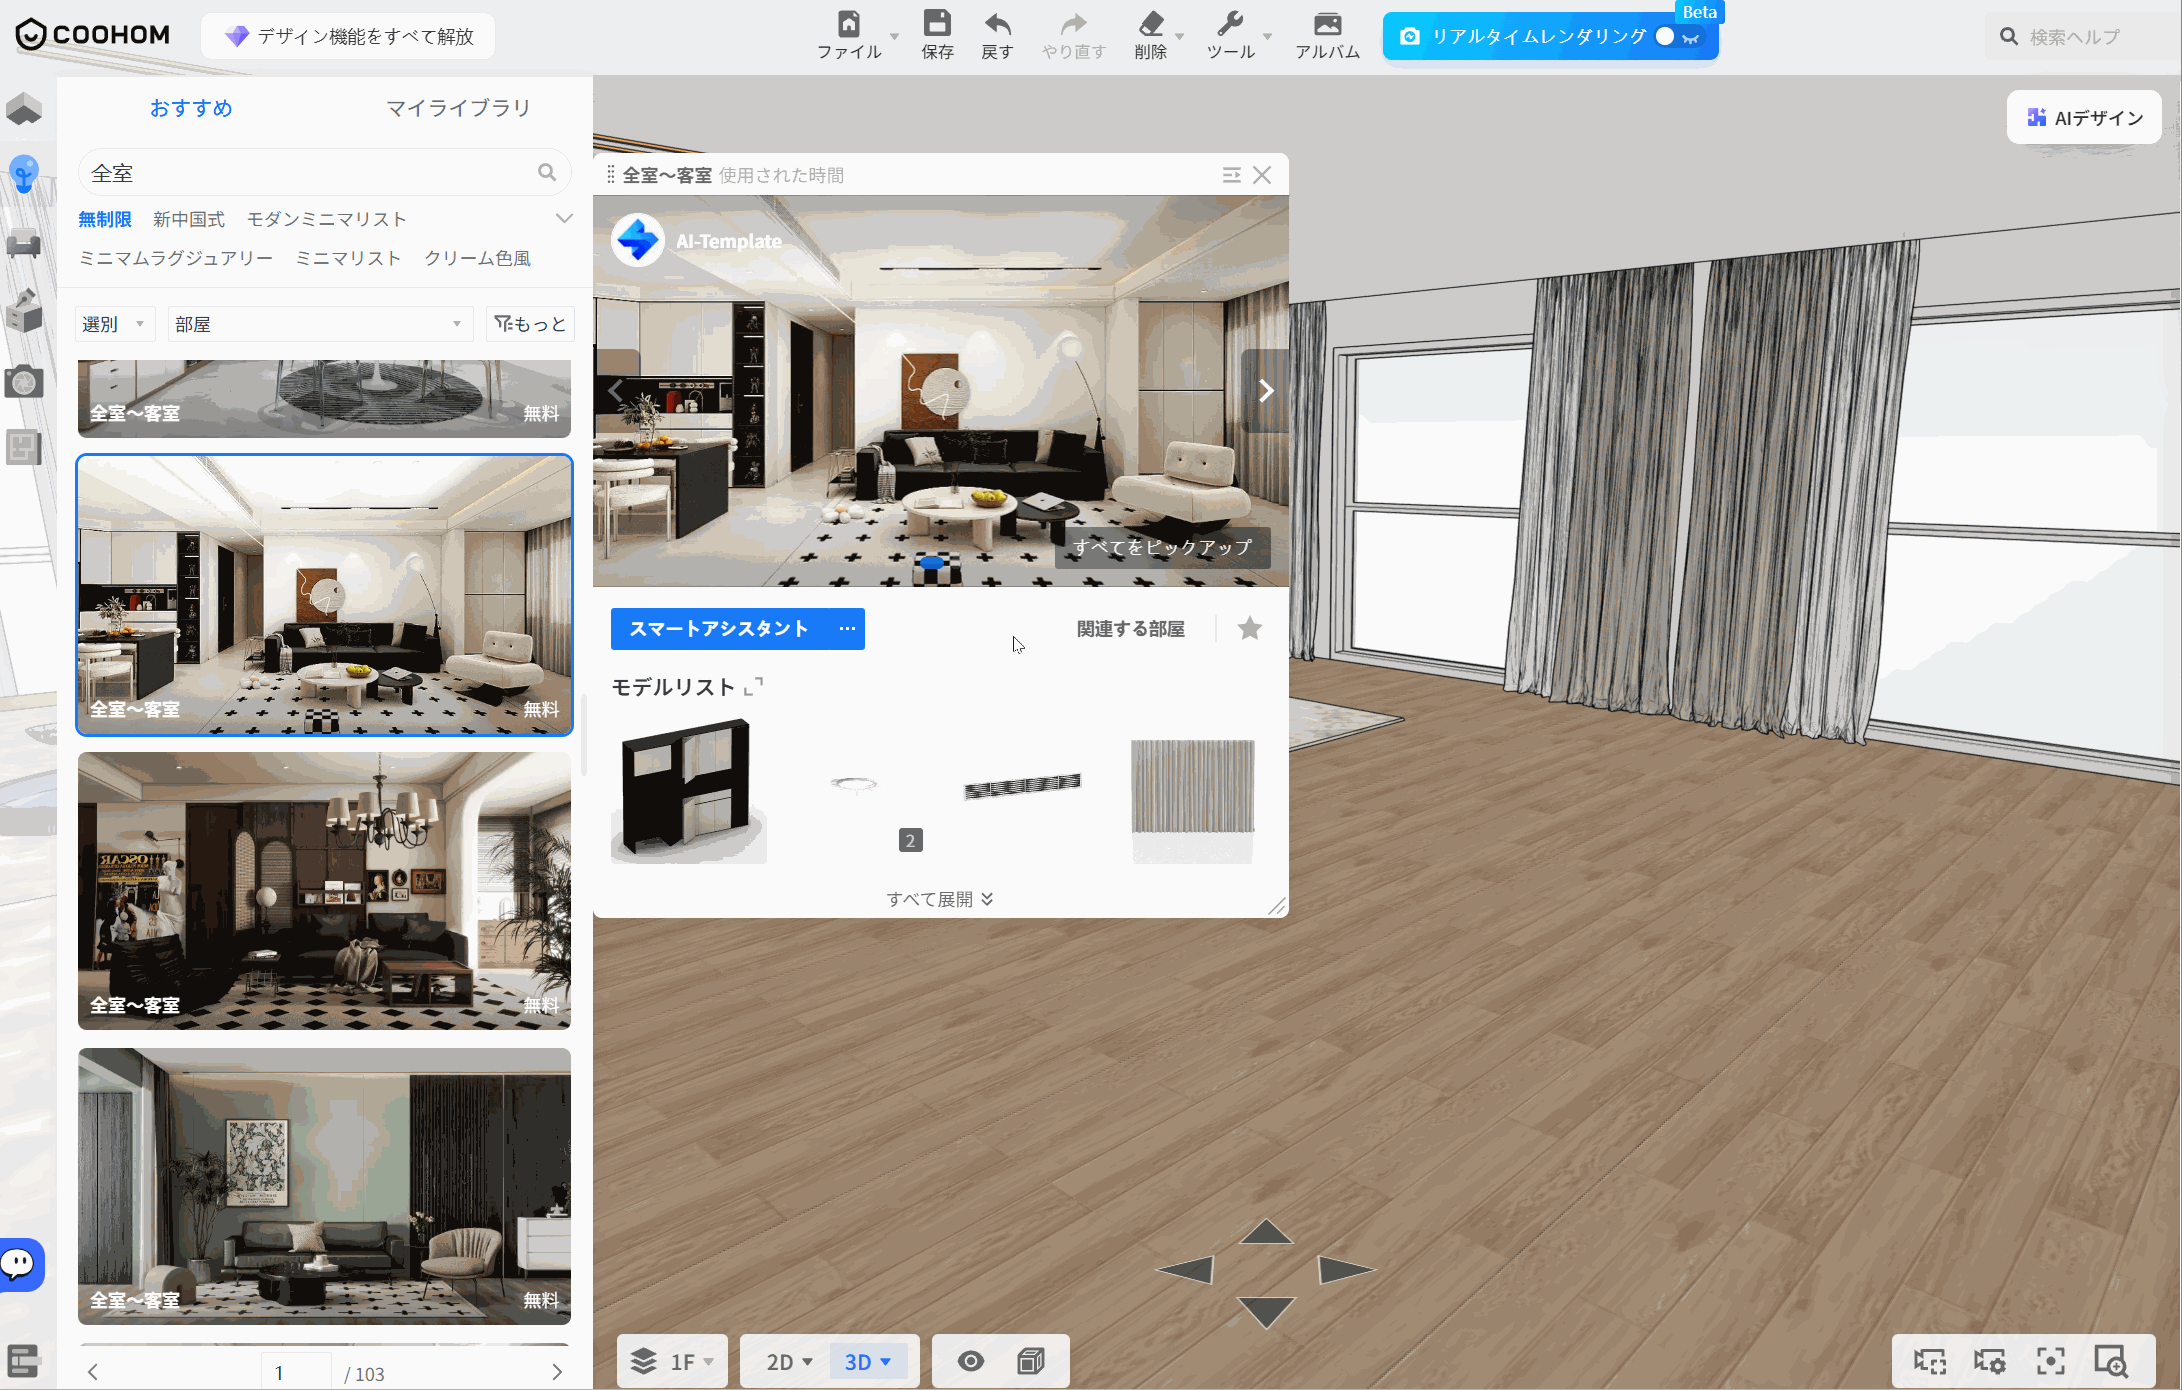The image size is (2182, 1390).
Task: Open the Tools (ツール) wrench icon
Action: (1230, 23)
